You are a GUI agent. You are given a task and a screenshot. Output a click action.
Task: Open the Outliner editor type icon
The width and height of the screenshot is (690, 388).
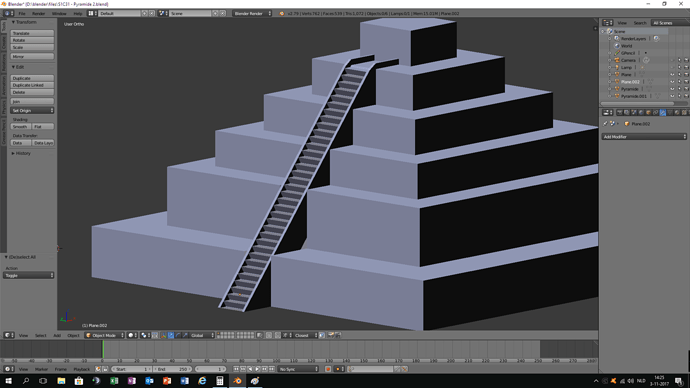coord(608,23)
